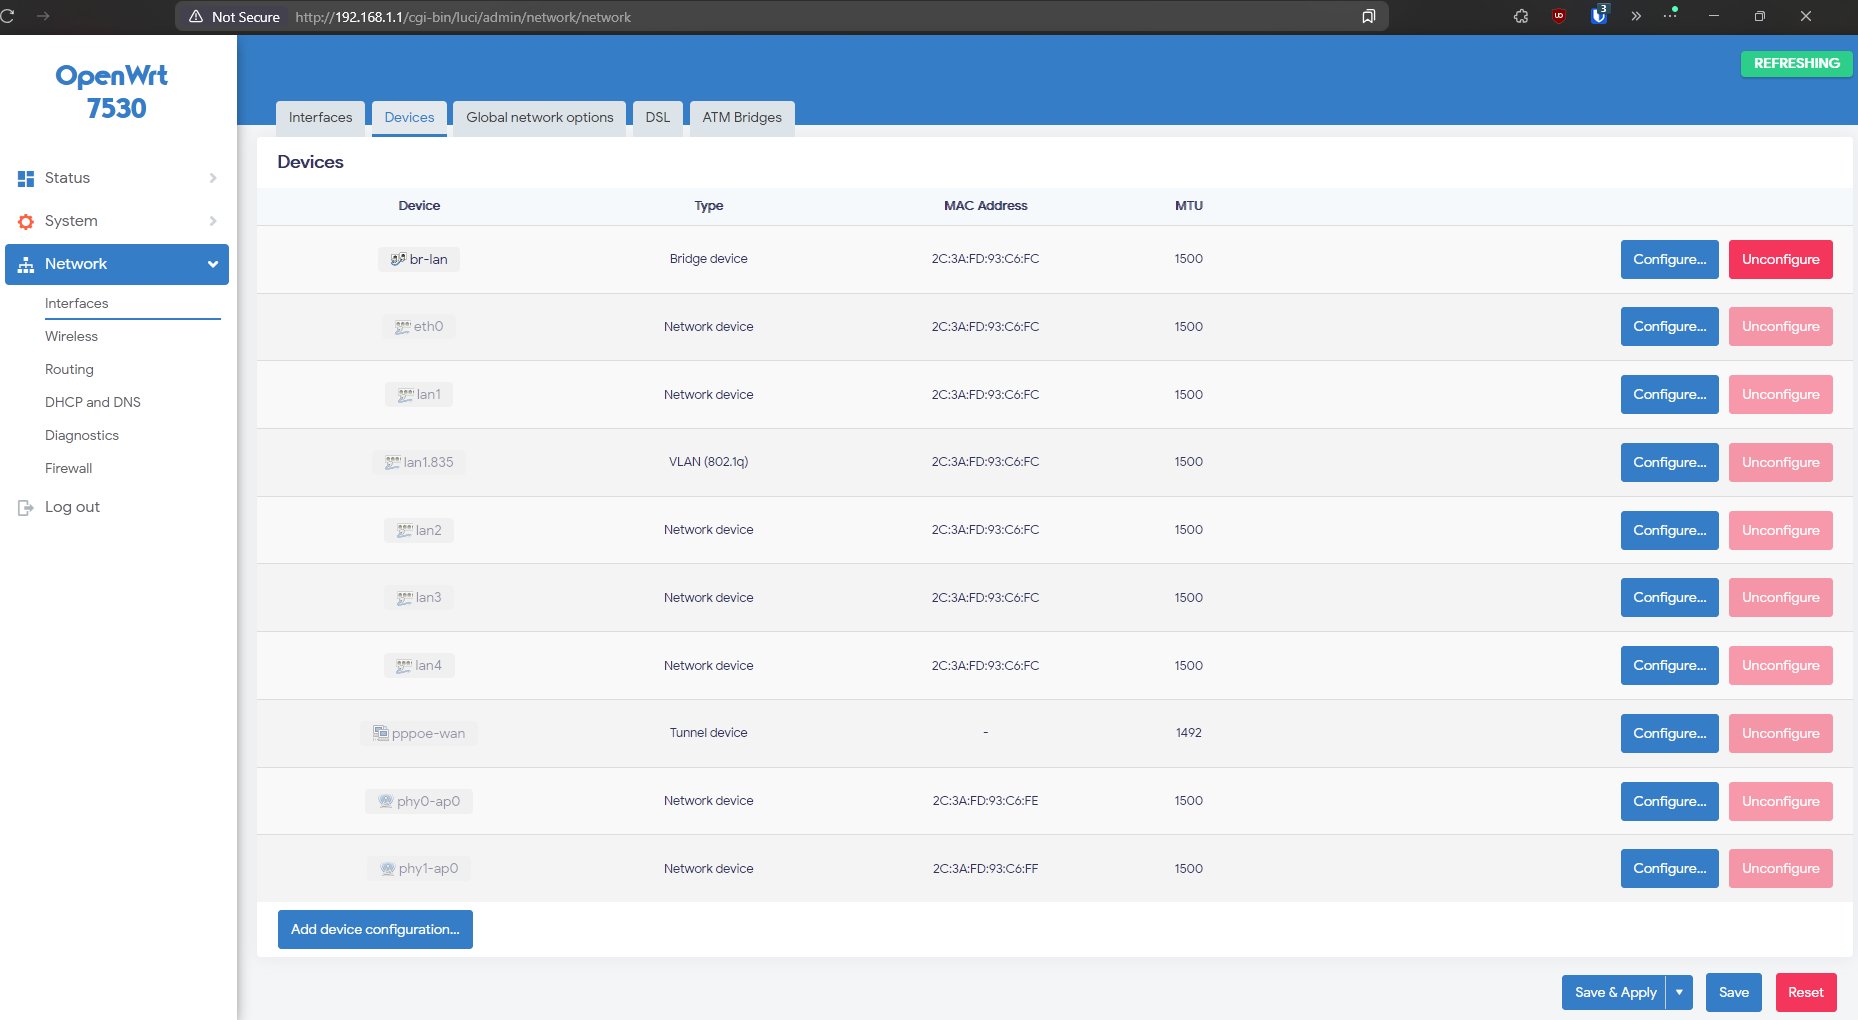Click Add device configuration button

coord(375,929)
